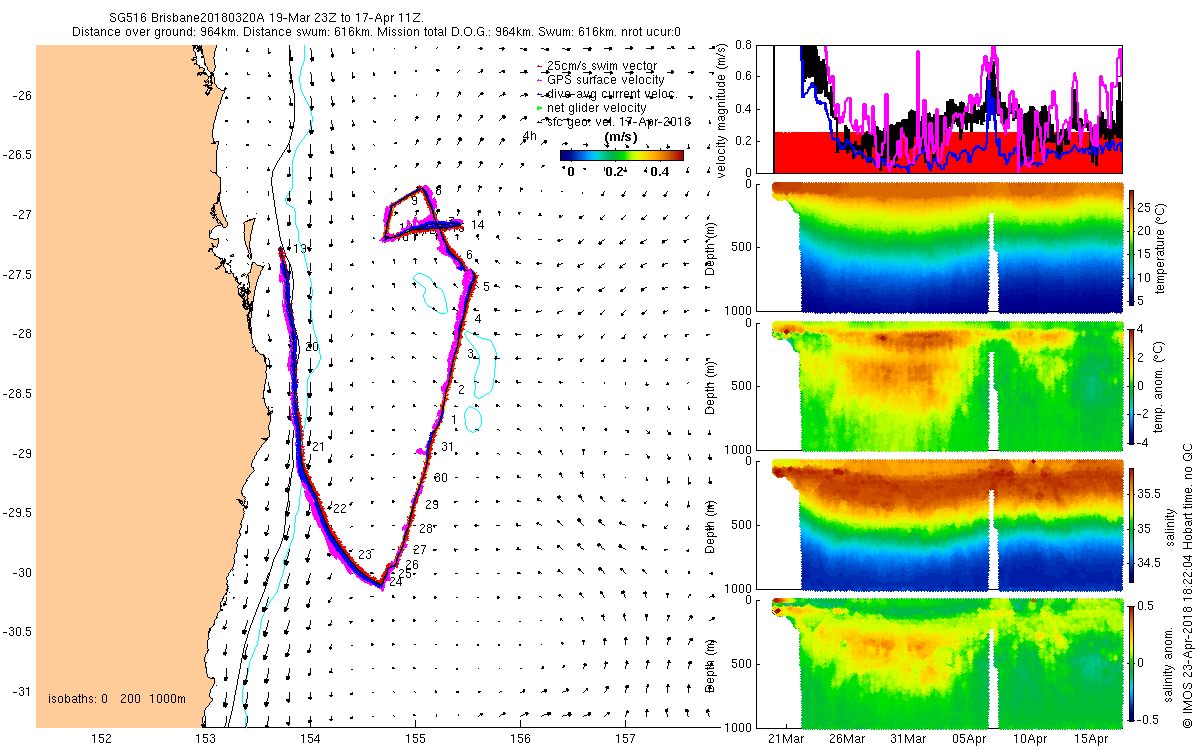Screen dimensions: 1200x750
Task: Click the -30.5 latitude tick label
Action: tap(18, 632)
